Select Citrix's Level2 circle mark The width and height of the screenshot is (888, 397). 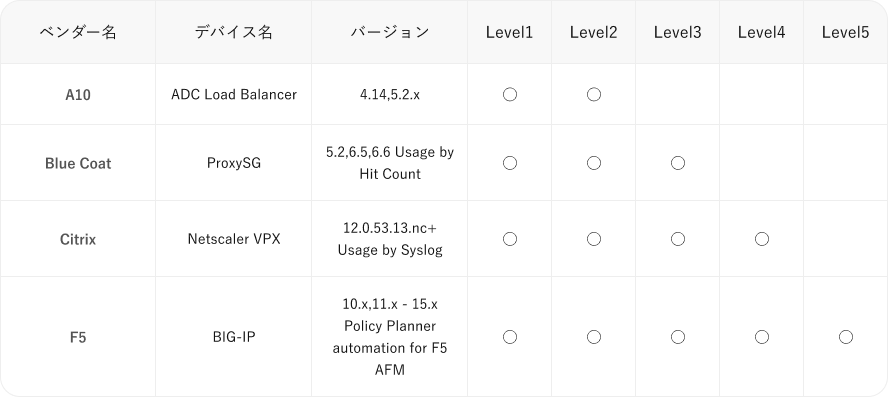coord(594,239)
